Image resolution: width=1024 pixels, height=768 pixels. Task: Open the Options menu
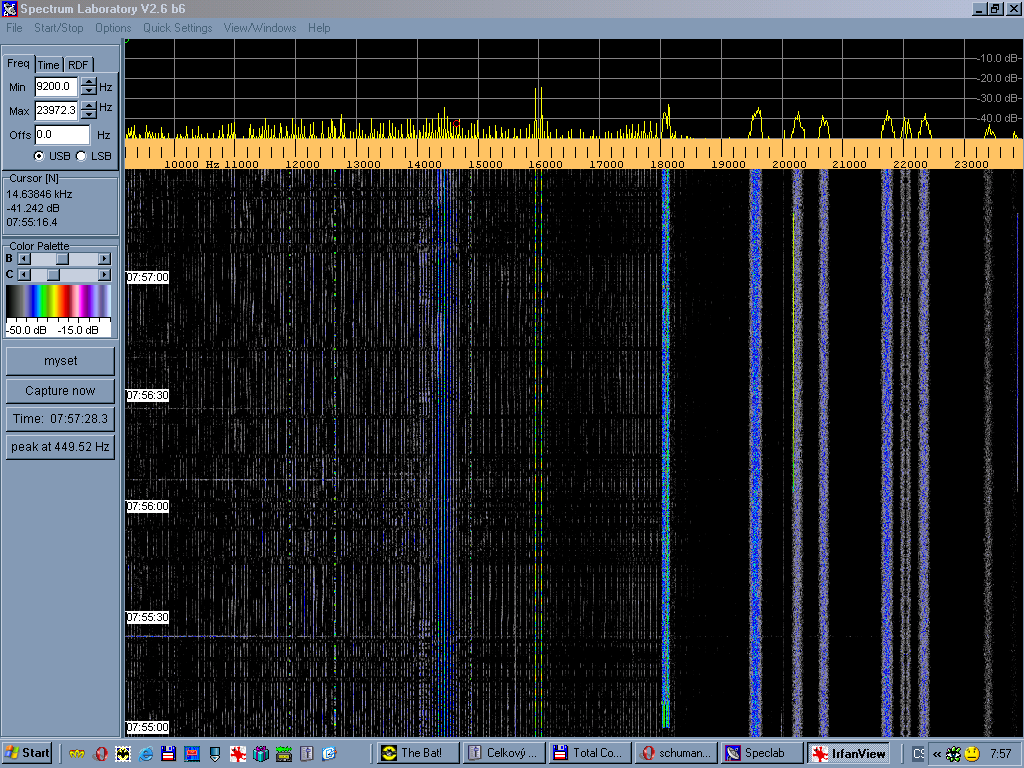point(113,28)
